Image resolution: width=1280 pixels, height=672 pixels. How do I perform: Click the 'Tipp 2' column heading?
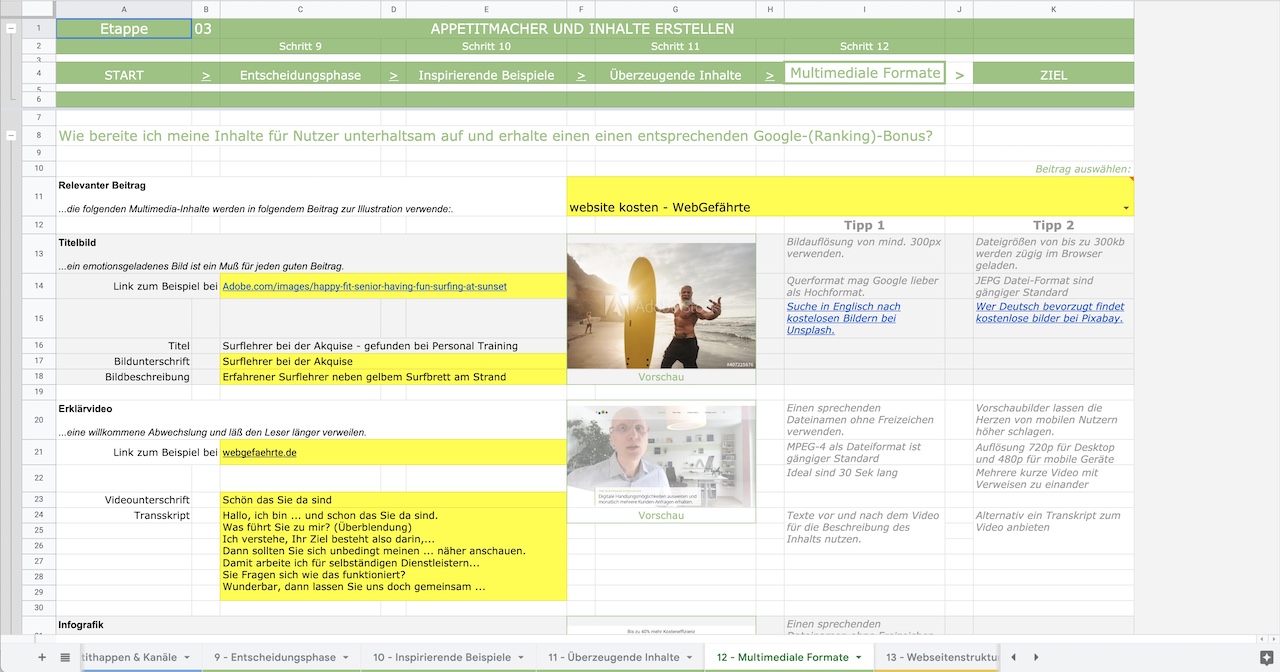pos(1053,225)
